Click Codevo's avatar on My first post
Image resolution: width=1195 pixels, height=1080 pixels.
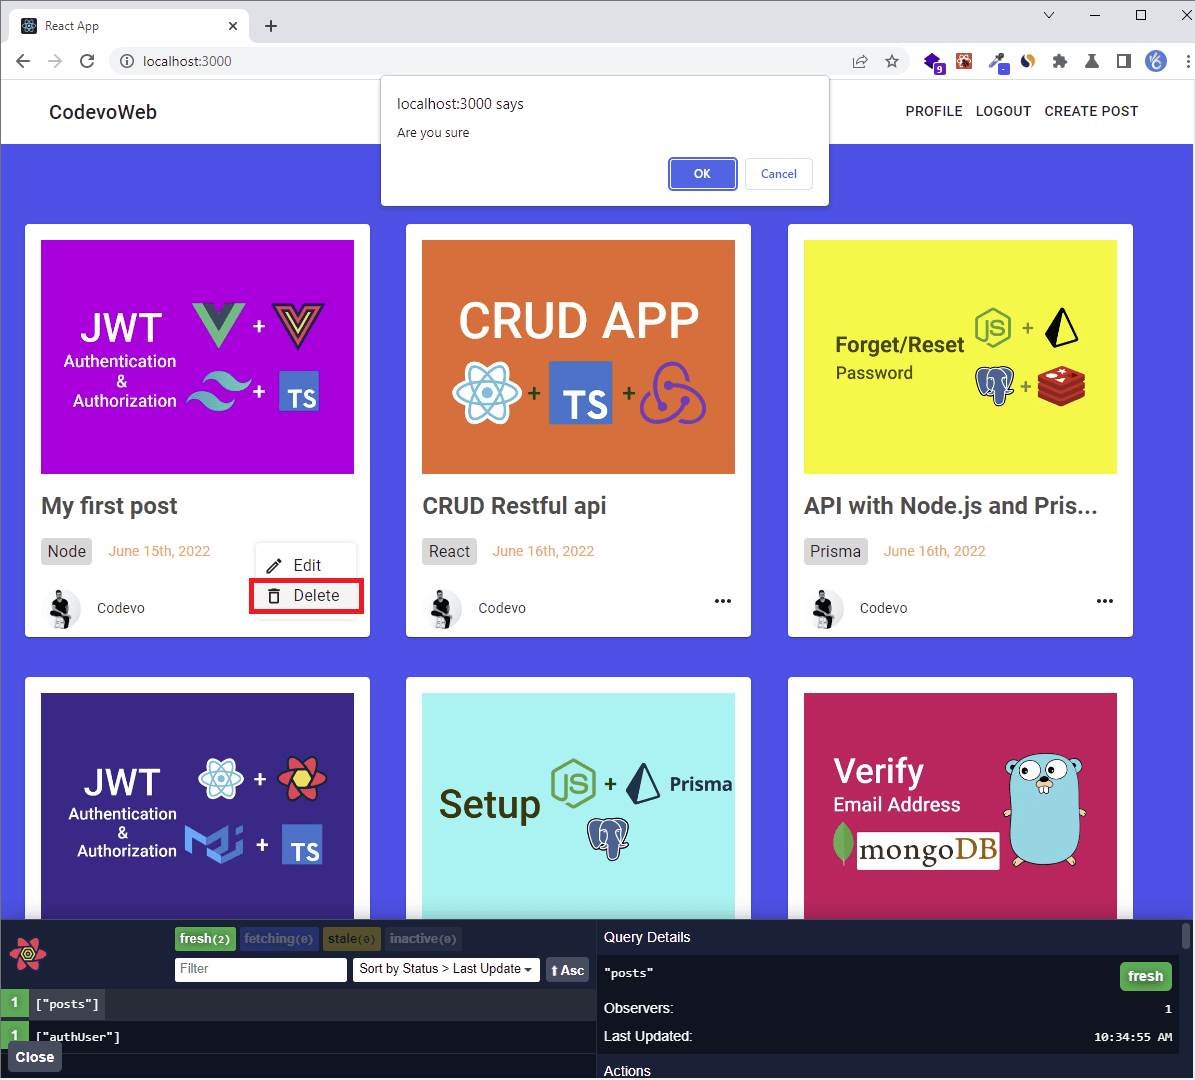[x=62, y=607]
